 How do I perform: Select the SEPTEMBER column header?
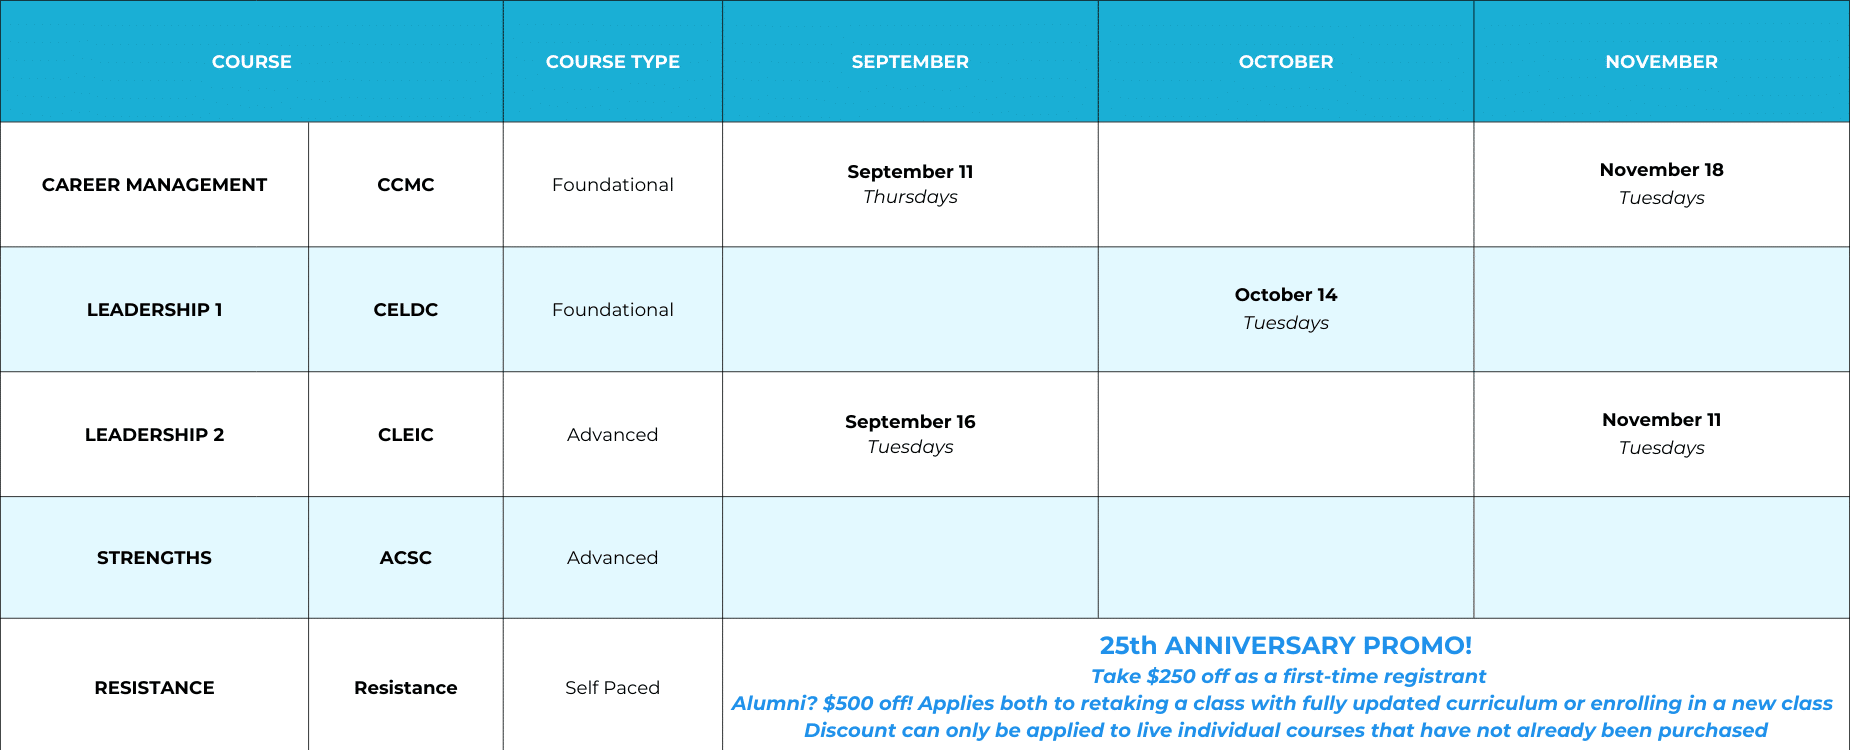click(910, 62)
